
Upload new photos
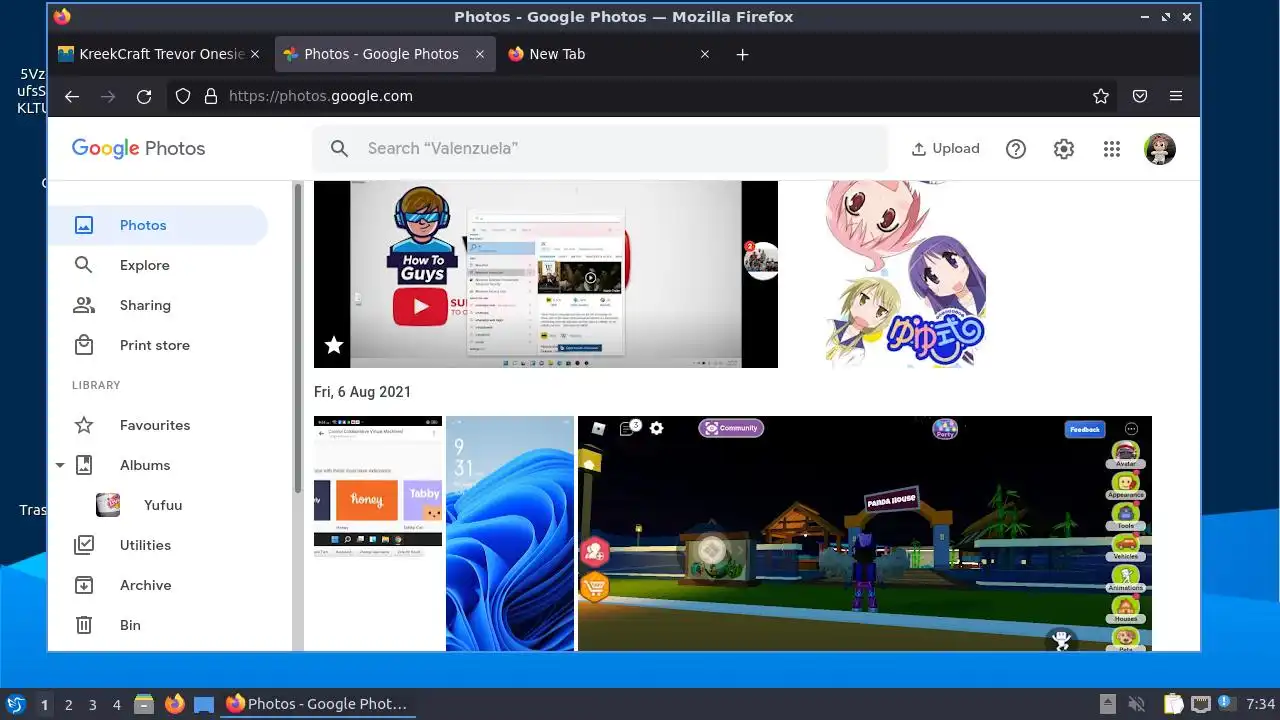(945, 148)
